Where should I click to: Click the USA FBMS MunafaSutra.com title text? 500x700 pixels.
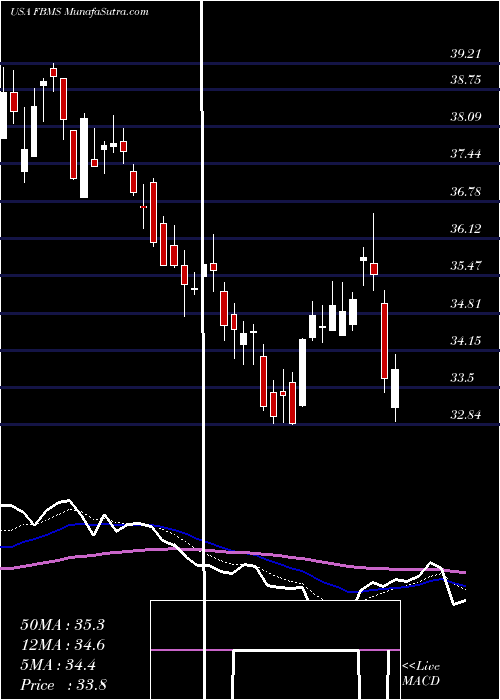point(79,12)
